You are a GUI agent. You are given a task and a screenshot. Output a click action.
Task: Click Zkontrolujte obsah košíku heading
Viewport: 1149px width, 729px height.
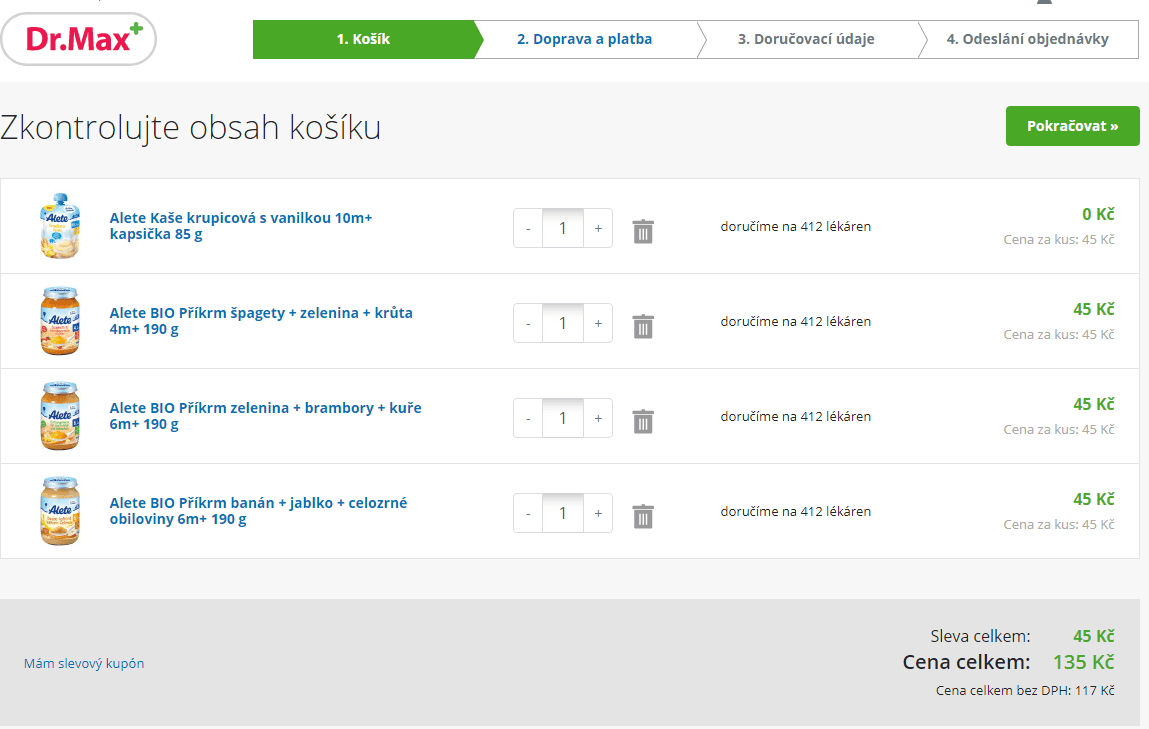[191, 127]
